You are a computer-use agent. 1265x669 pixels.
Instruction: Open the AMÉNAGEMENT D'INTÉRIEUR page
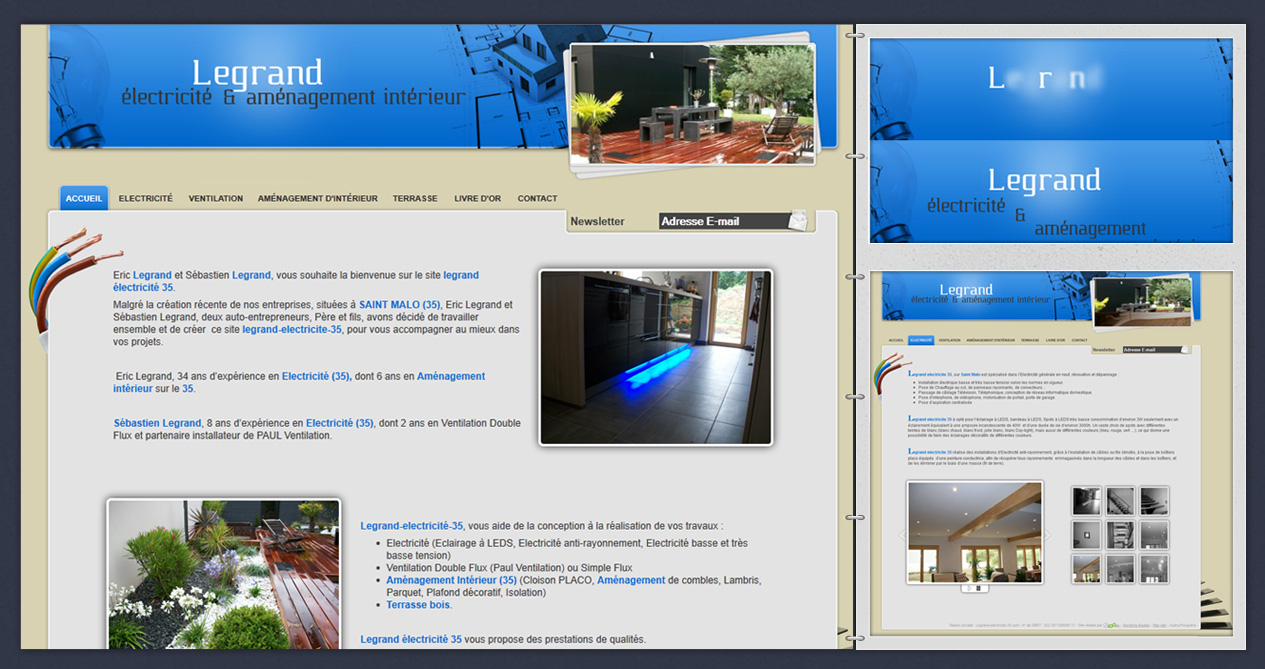(x=317, y=198)
